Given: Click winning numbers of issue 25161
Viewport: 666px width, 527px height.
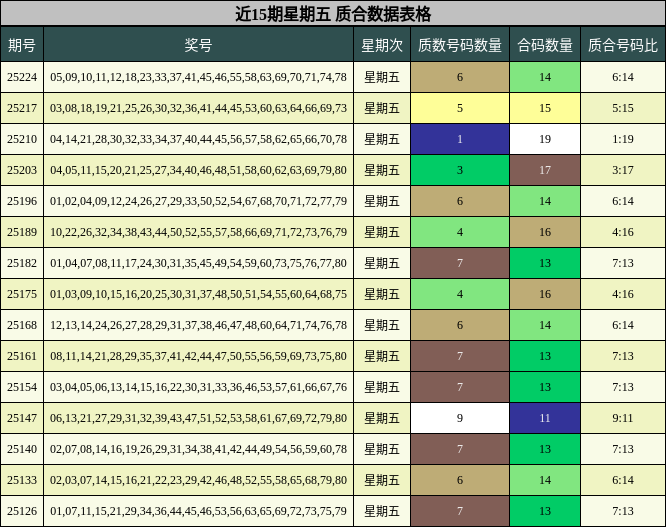Looking at the screenshot, I should coord(198,356).
